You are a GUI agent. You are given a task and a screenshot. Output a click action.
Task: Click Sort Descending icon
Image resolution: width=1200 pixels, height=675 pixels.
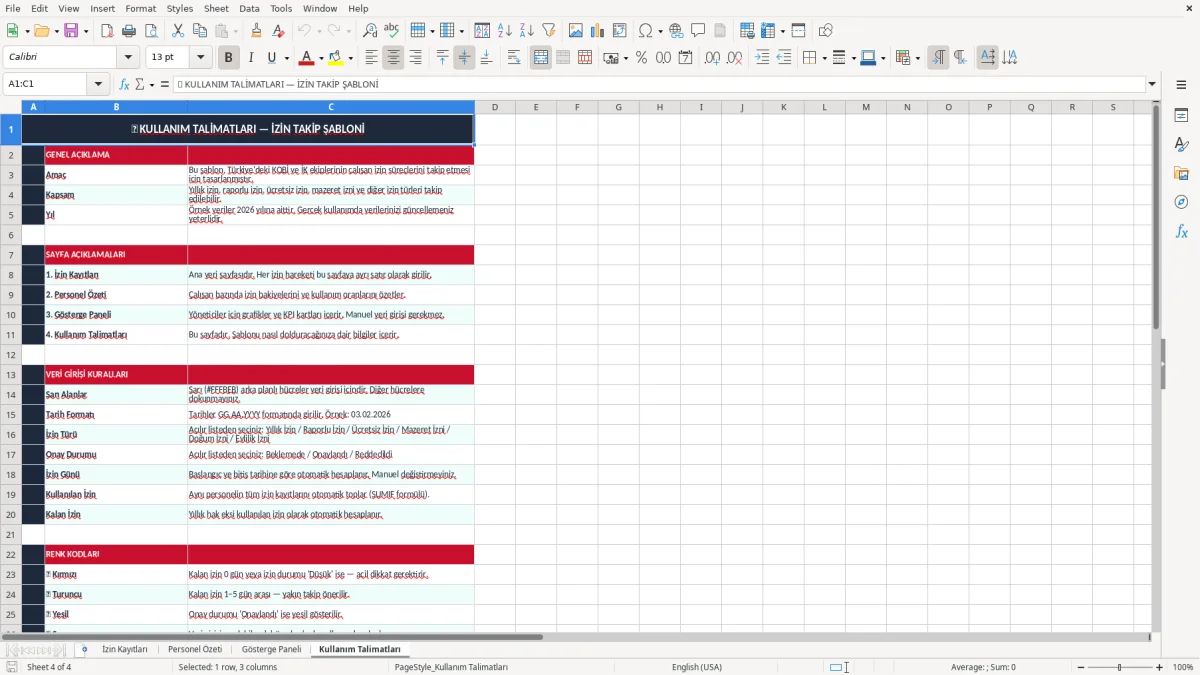click(x=526, y=31)
